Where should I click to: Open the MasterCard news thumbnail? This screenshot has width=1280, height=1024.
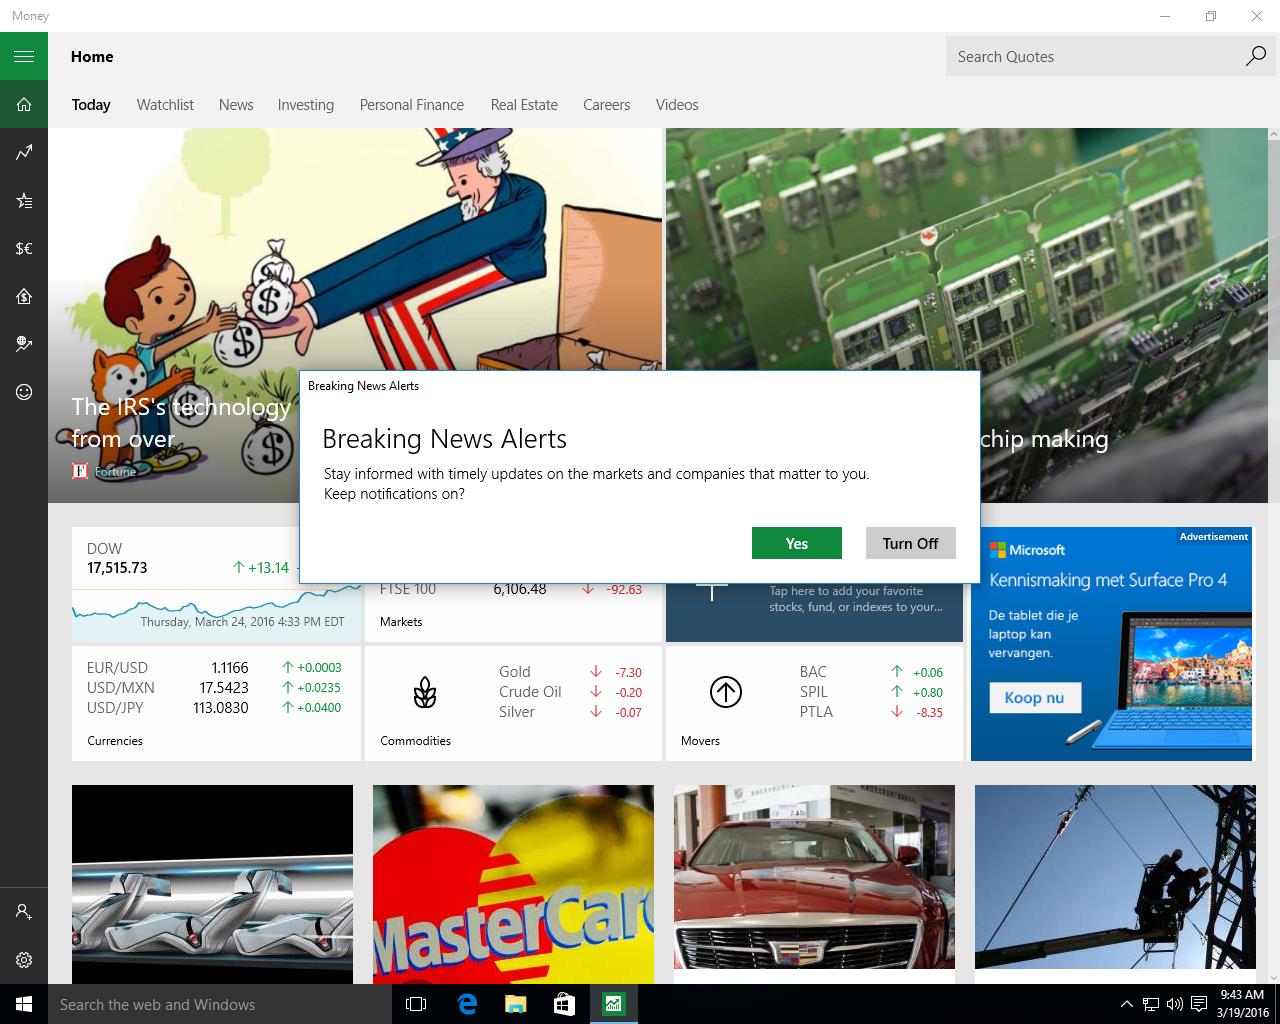click(x=513, y=884)
